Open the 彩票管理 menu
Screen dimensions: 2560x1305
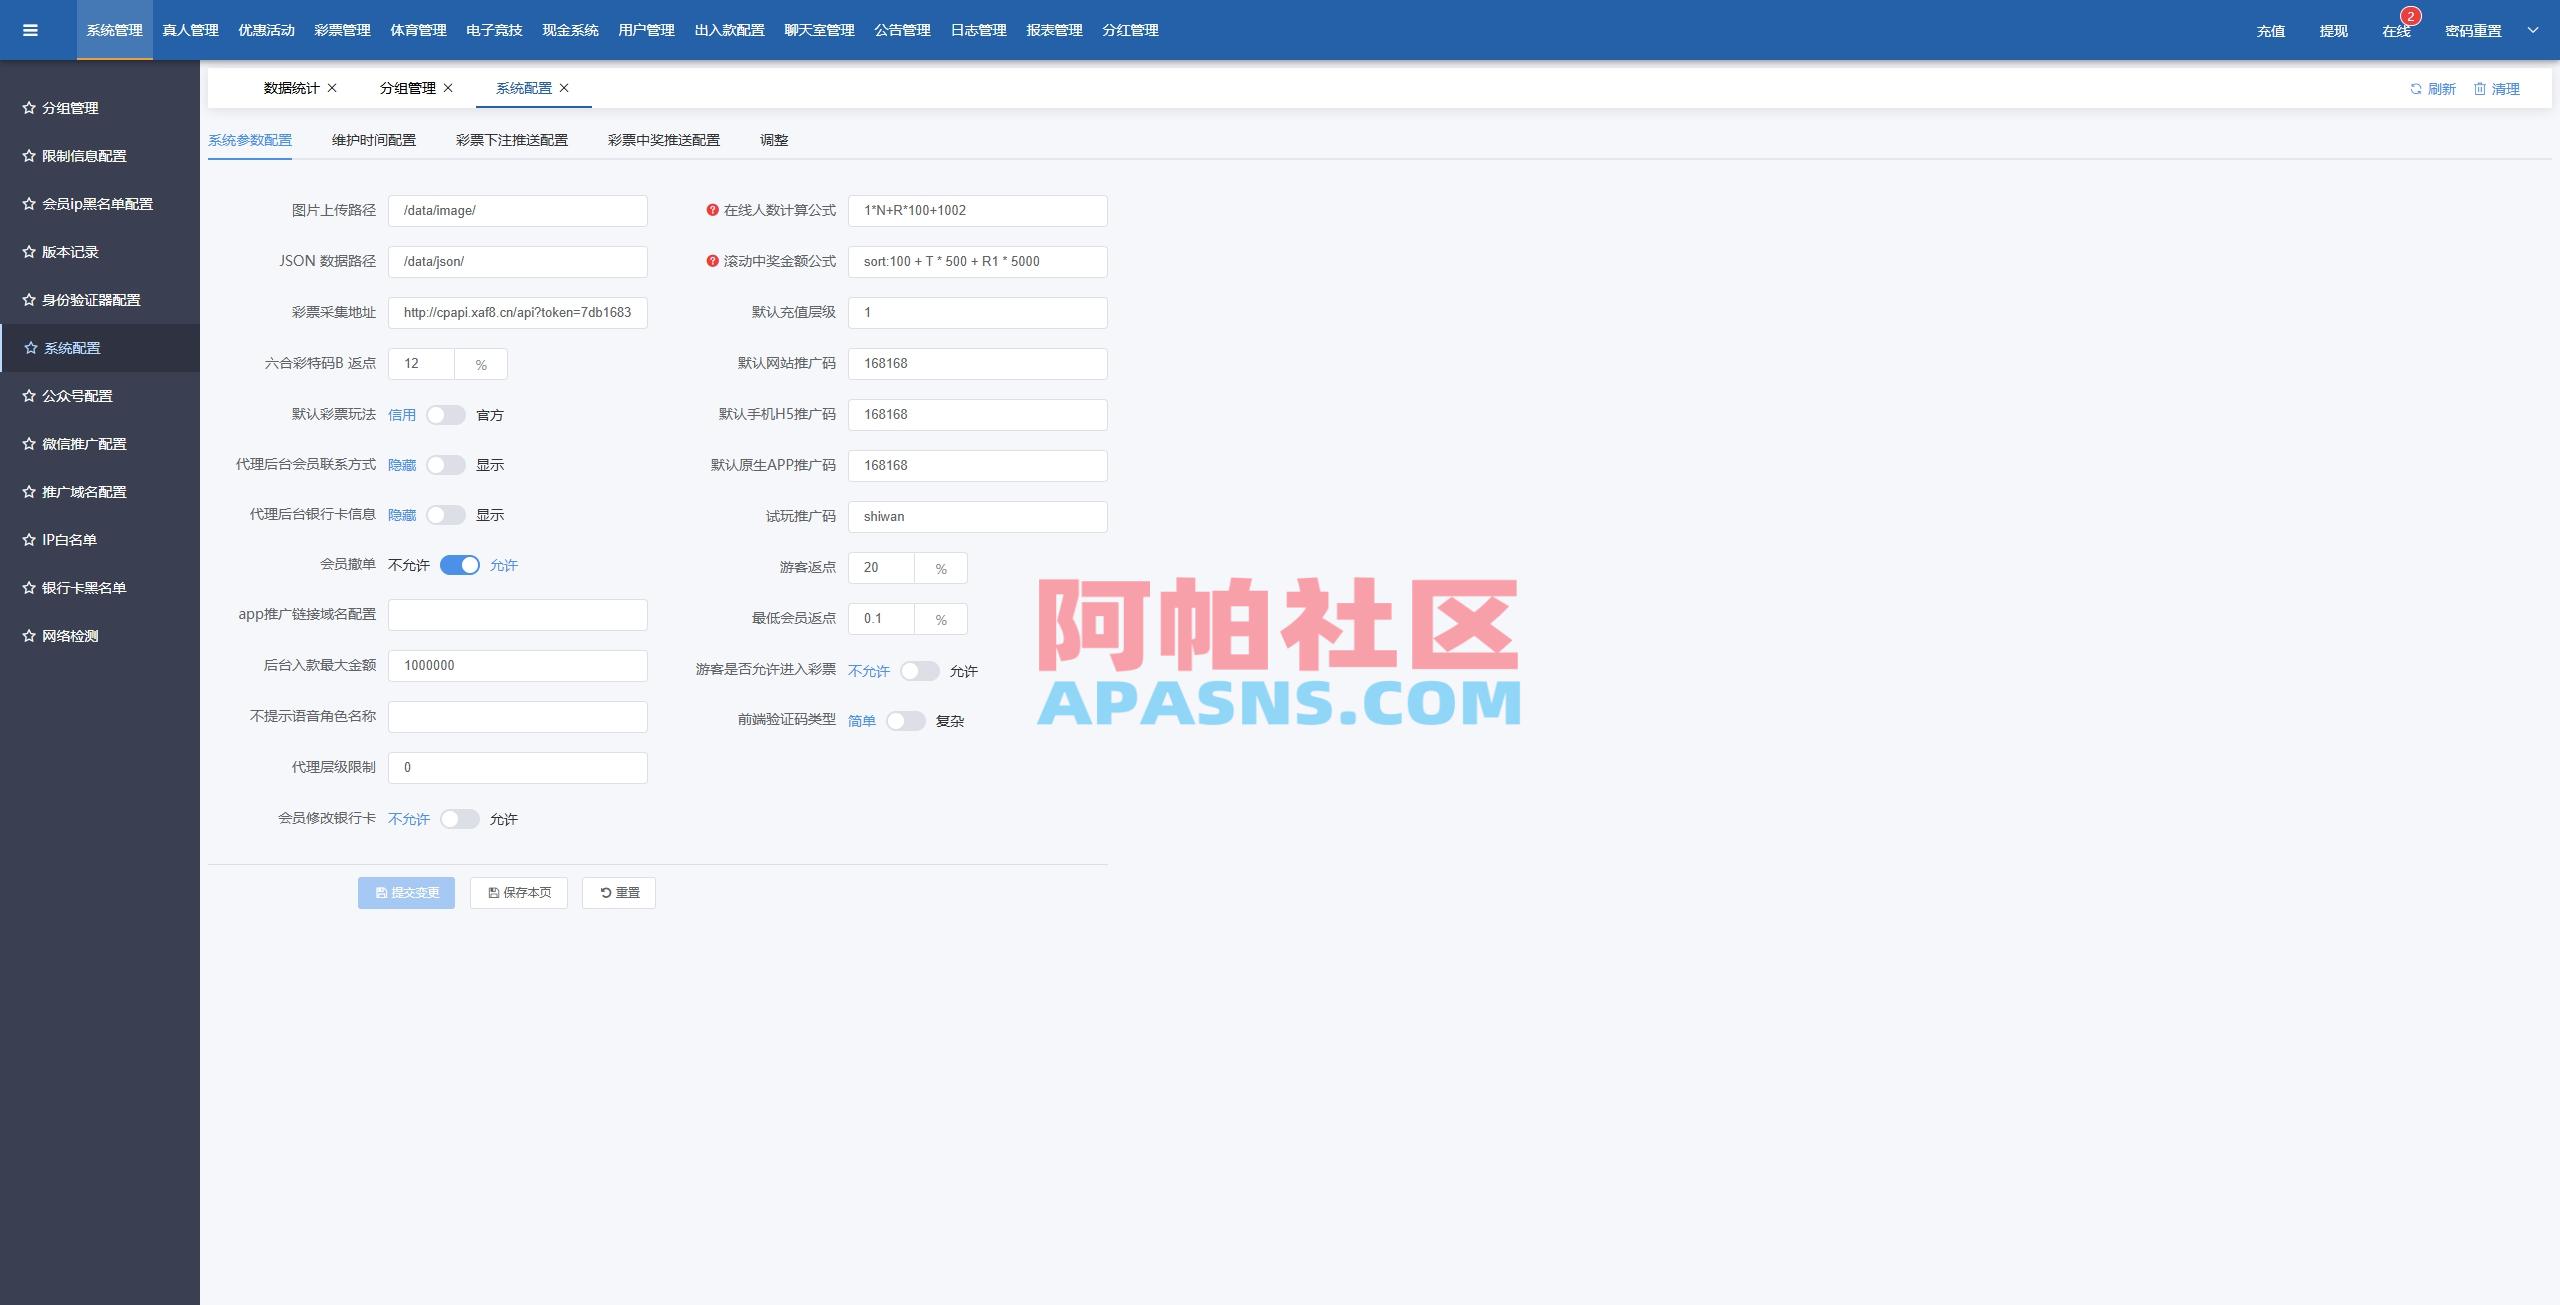340,30
